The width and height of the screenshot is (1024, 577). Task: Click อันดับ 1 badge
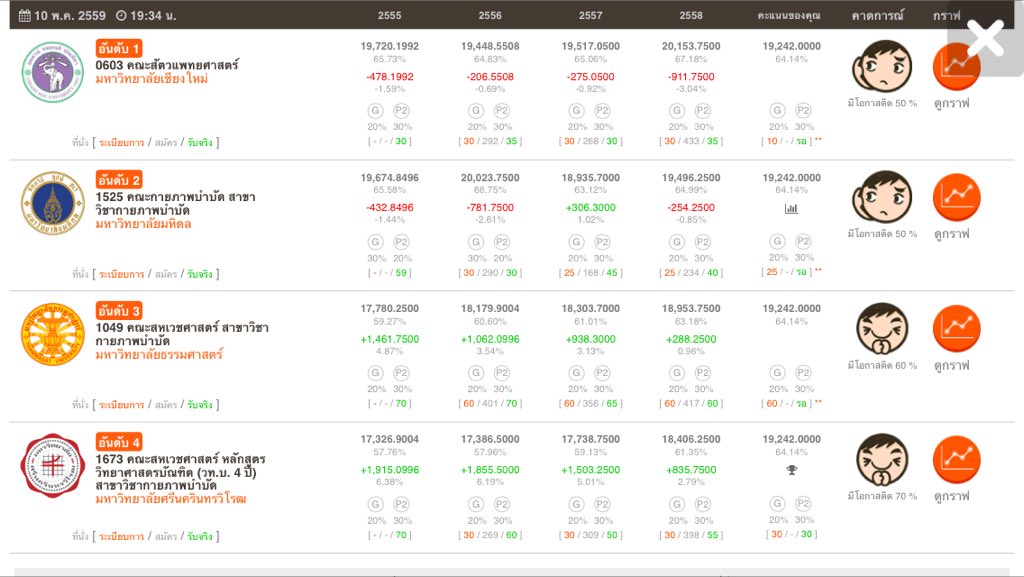coord(119,48)
